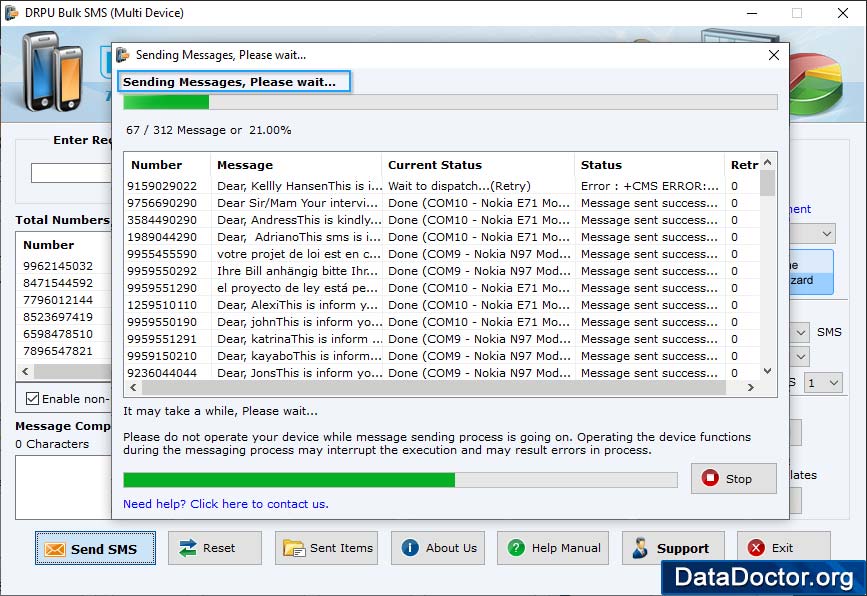Click the Send SMS envelope icon
The image size is (867, 596).
point(55,549)
